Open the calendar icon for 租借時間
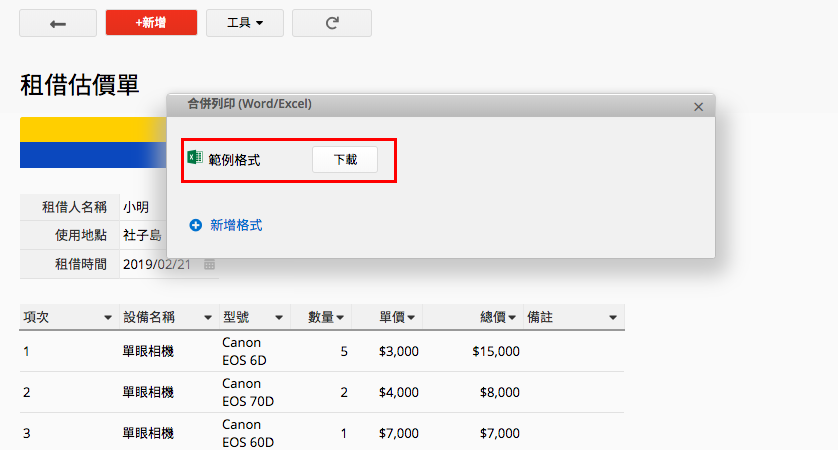The height and width of the screenshot is (450, 838). [x=209, y=264]
